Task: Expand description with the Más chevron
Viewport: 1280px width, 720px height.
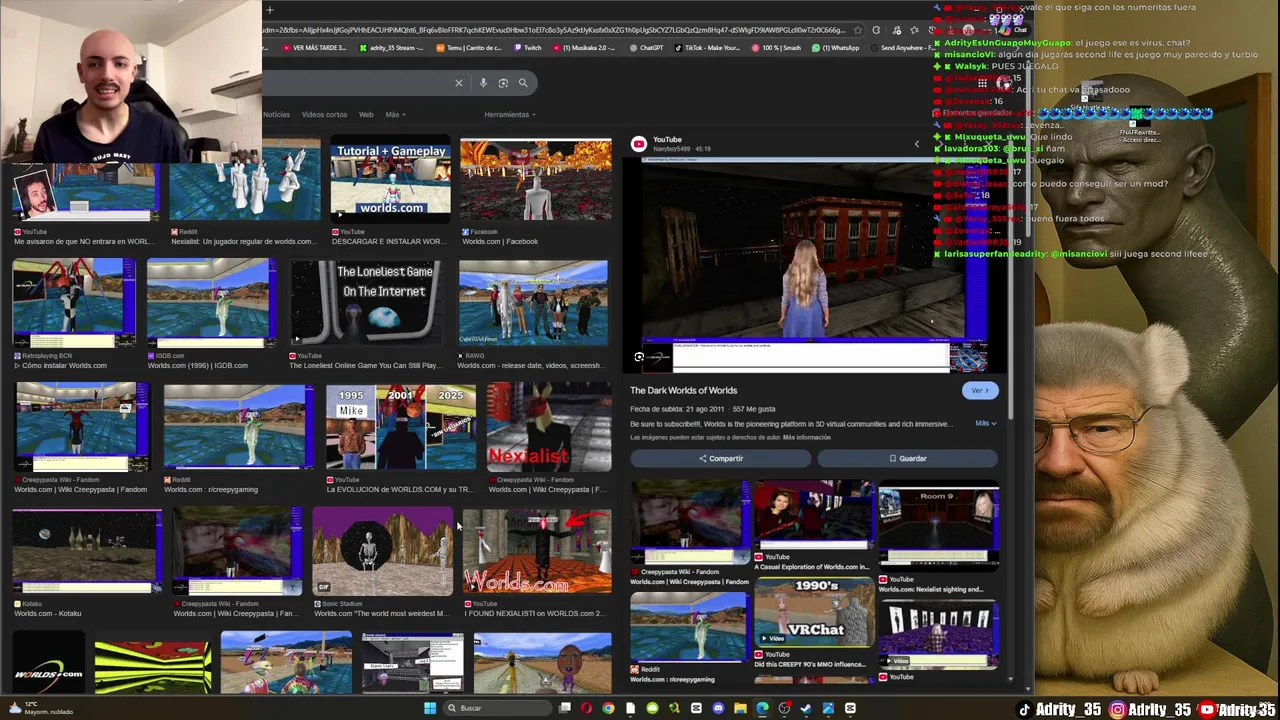Action: pos(986,423)
